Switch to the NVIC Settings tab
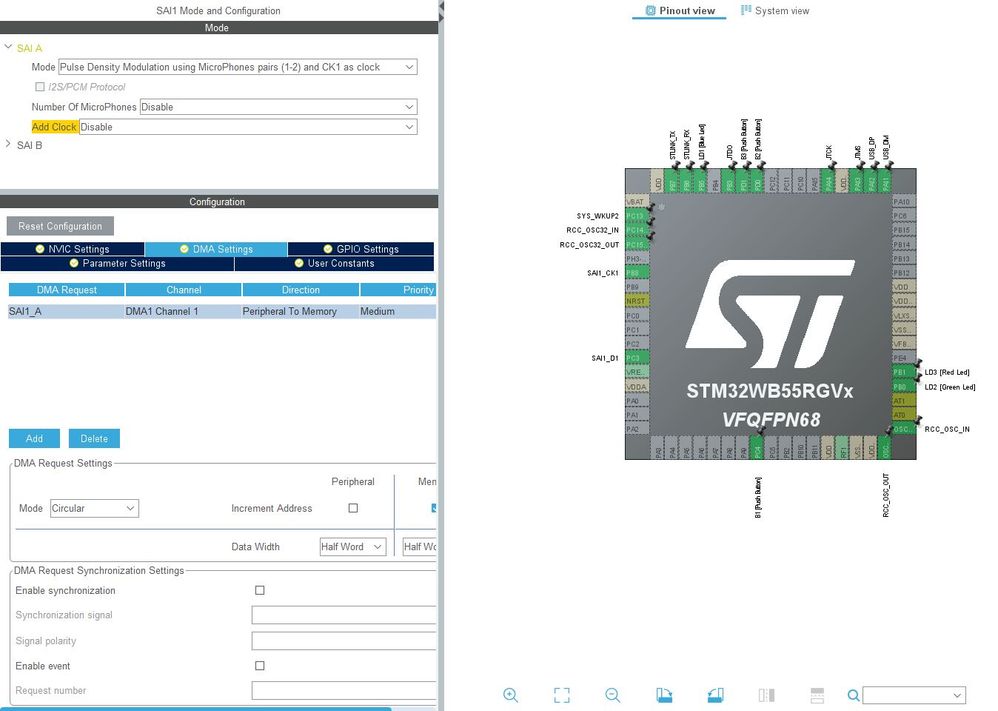This screenshot has height=711, width=998. point(73,249)
